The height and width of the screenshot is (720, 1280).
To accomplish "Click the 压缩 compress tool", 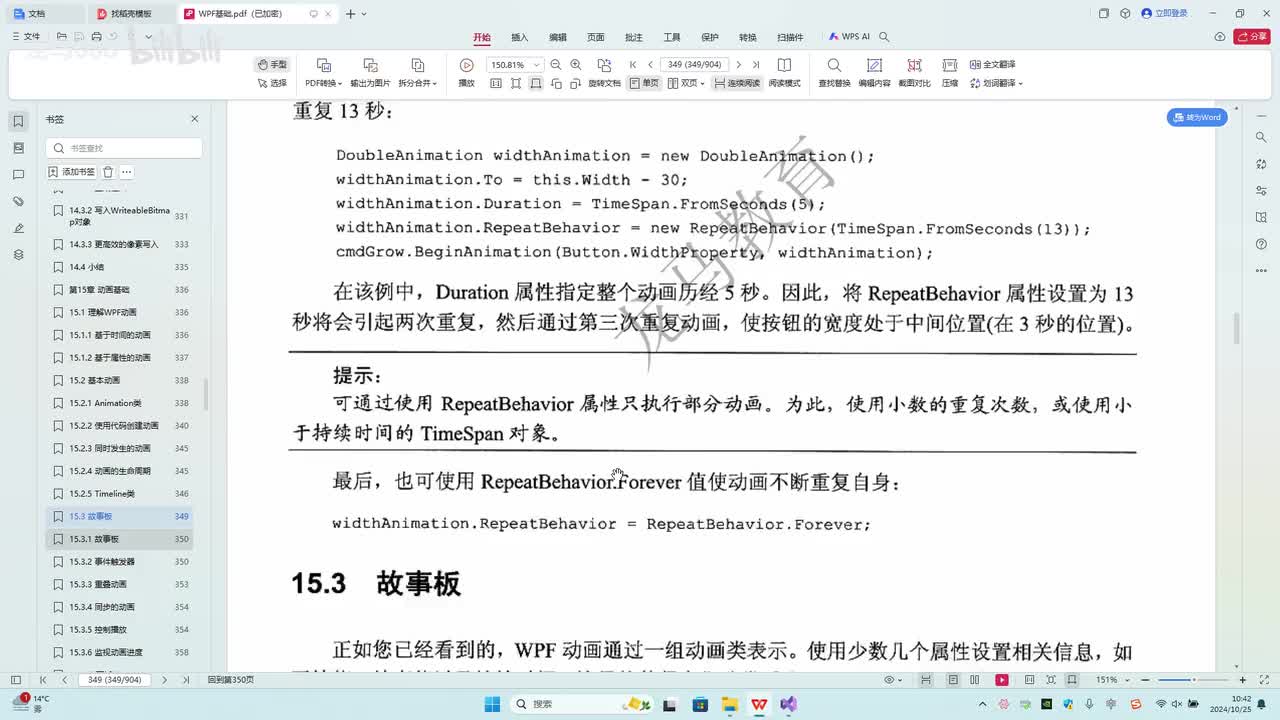I will coord(950,72).
